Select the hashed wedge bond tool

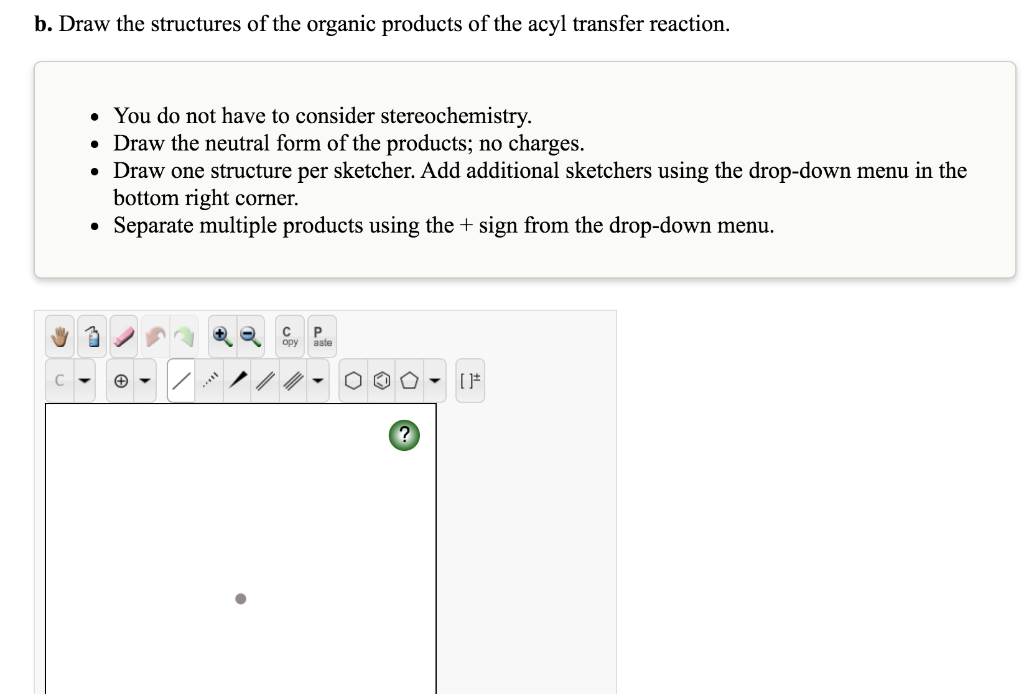(210, 380)
